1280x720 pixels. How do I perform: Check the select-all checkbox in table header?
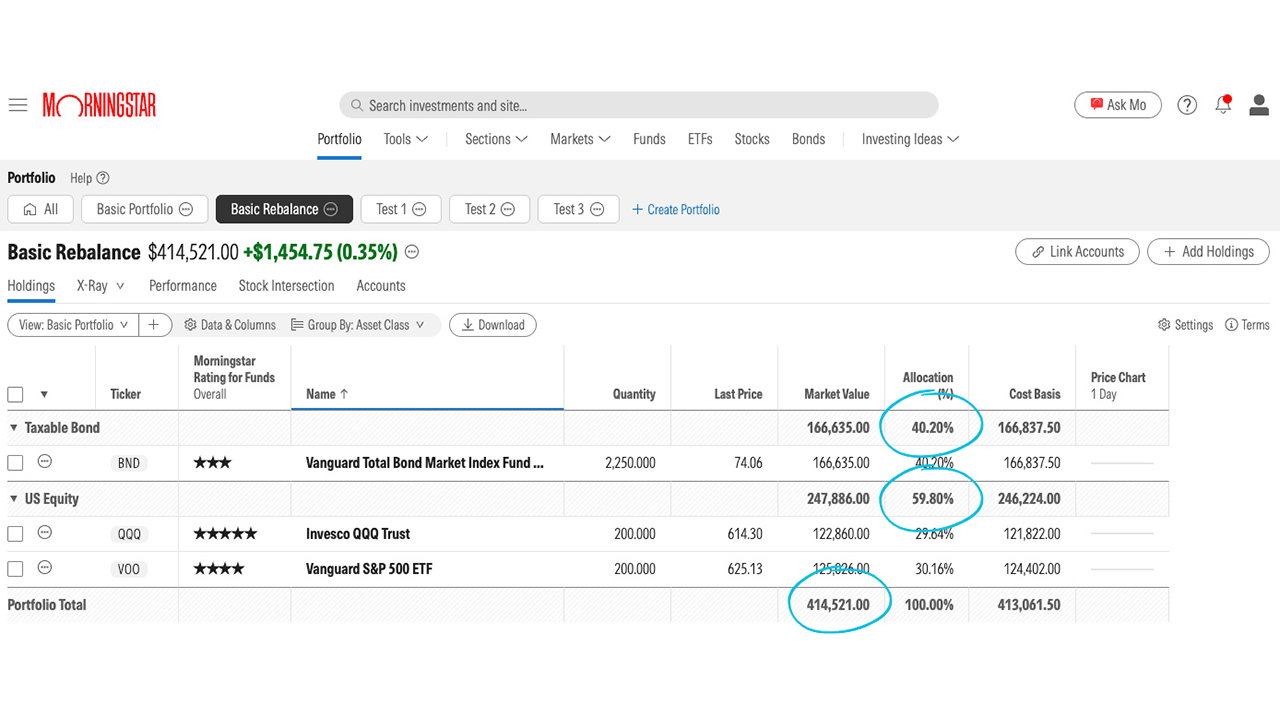15,394
